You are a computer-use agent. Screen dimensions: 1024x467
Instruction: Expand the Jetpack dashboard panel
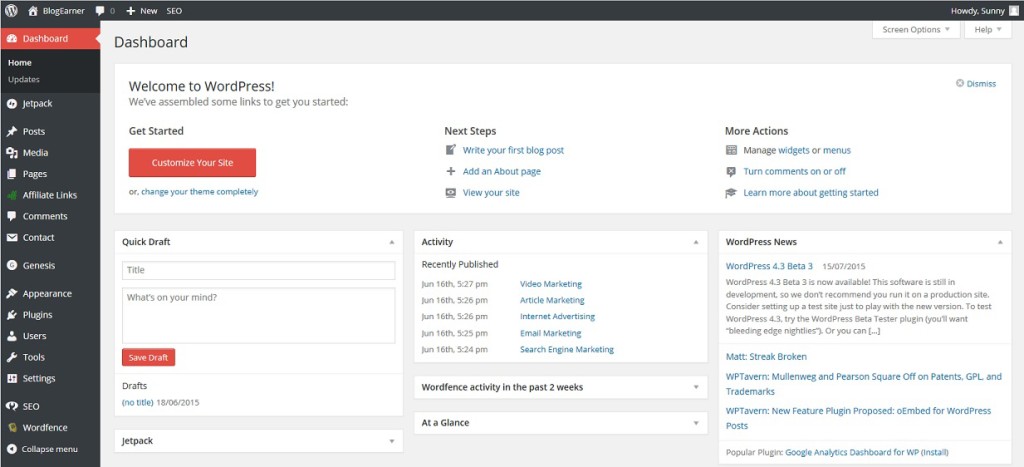[392, 441]
